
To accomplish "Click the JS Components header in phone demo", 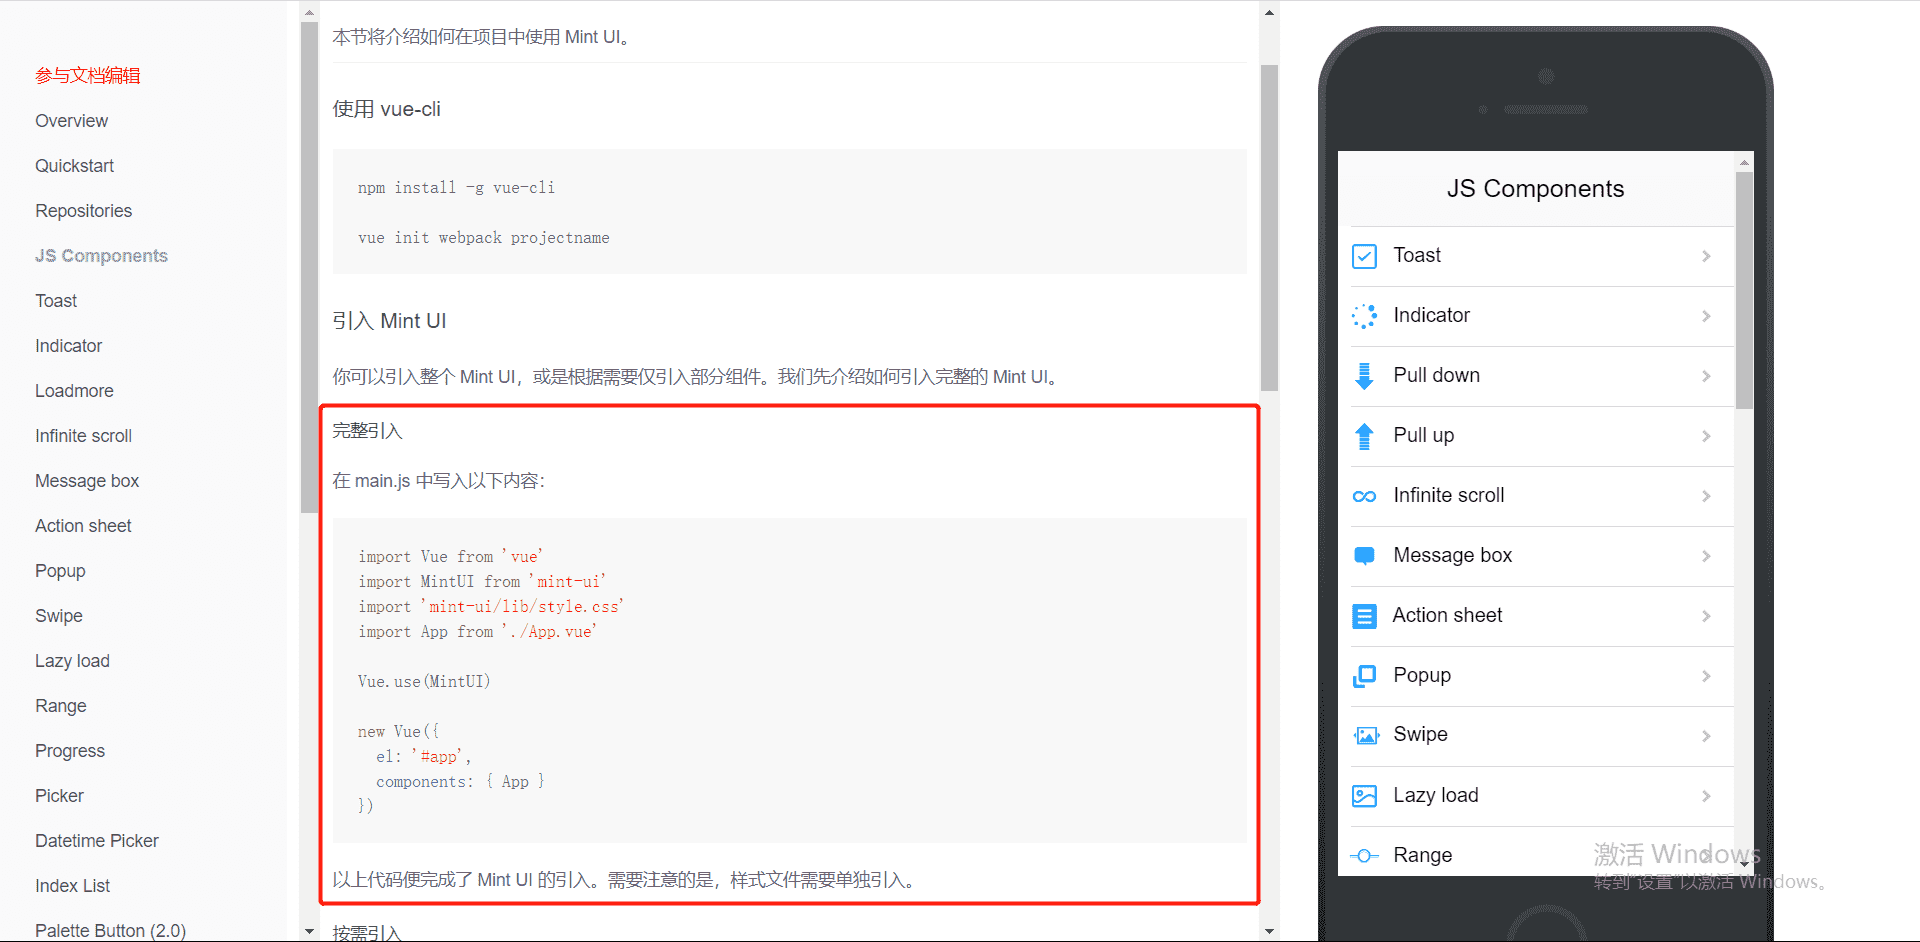I will (x=1535, y=189).
